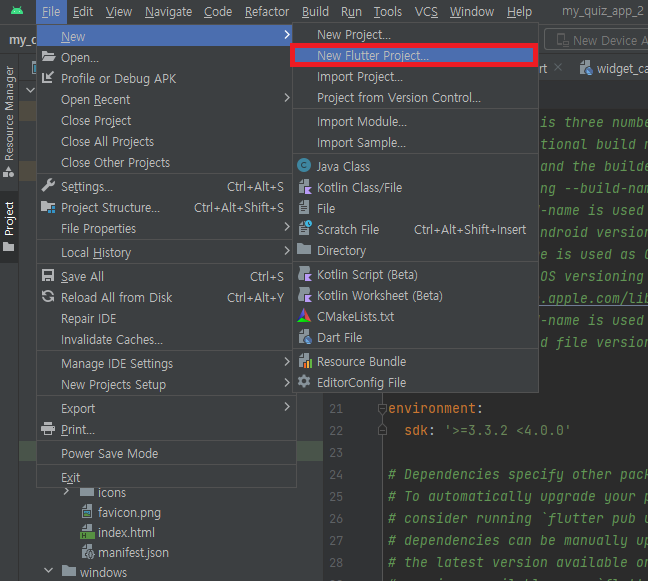Click the Settings wrench icon
This screenshot has width=648, height=581.
pyautogui.click(x=48, y=186)
